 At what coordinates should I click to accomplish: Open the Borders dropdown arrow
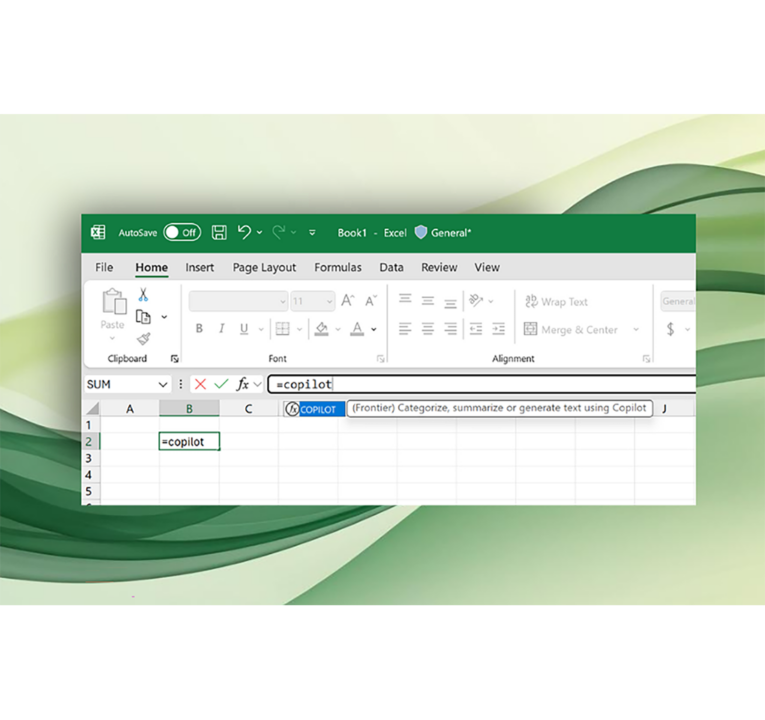pyautogui.click(x=300, y=329)
